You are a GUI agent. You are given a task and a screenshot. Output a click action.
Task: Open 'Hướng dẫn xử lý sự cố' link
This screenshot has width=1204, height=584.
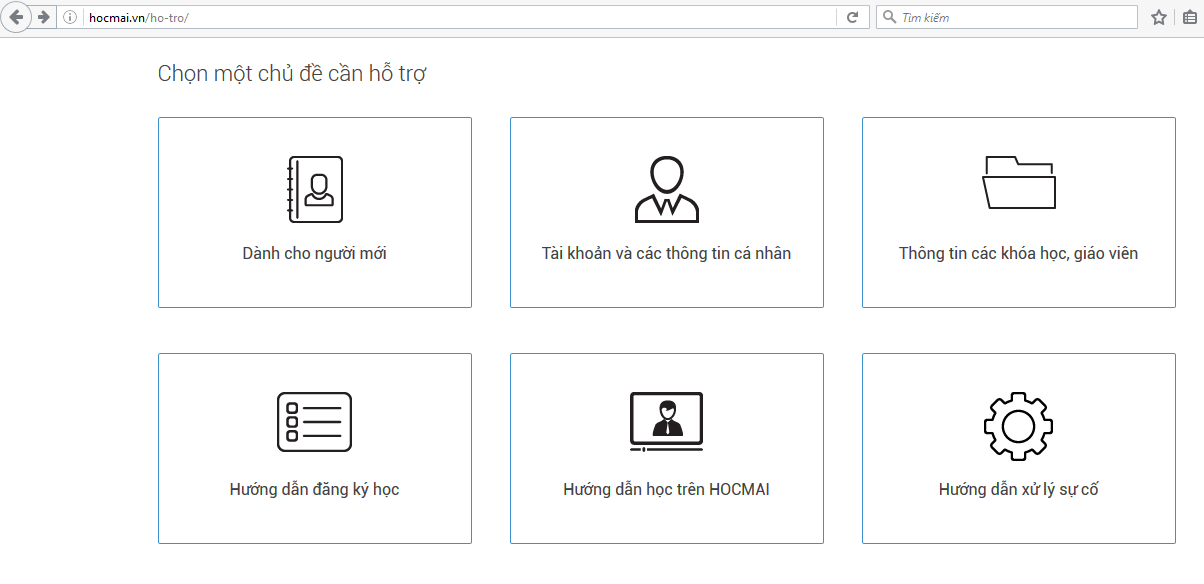click(1019, 490)
